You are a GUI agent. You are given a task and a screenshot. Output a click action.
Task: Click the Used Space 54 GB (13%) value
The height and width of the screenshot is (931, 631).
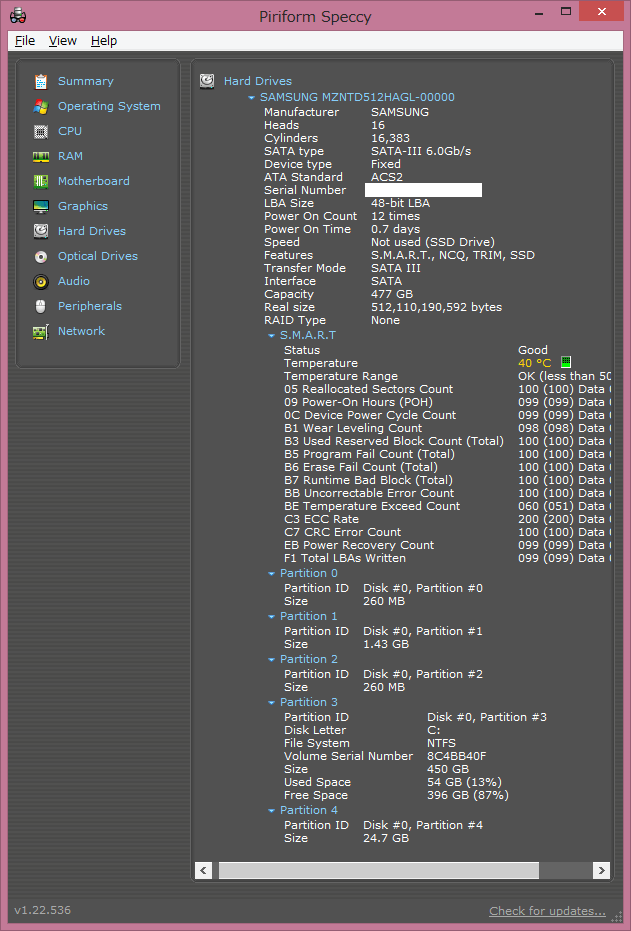464,783
